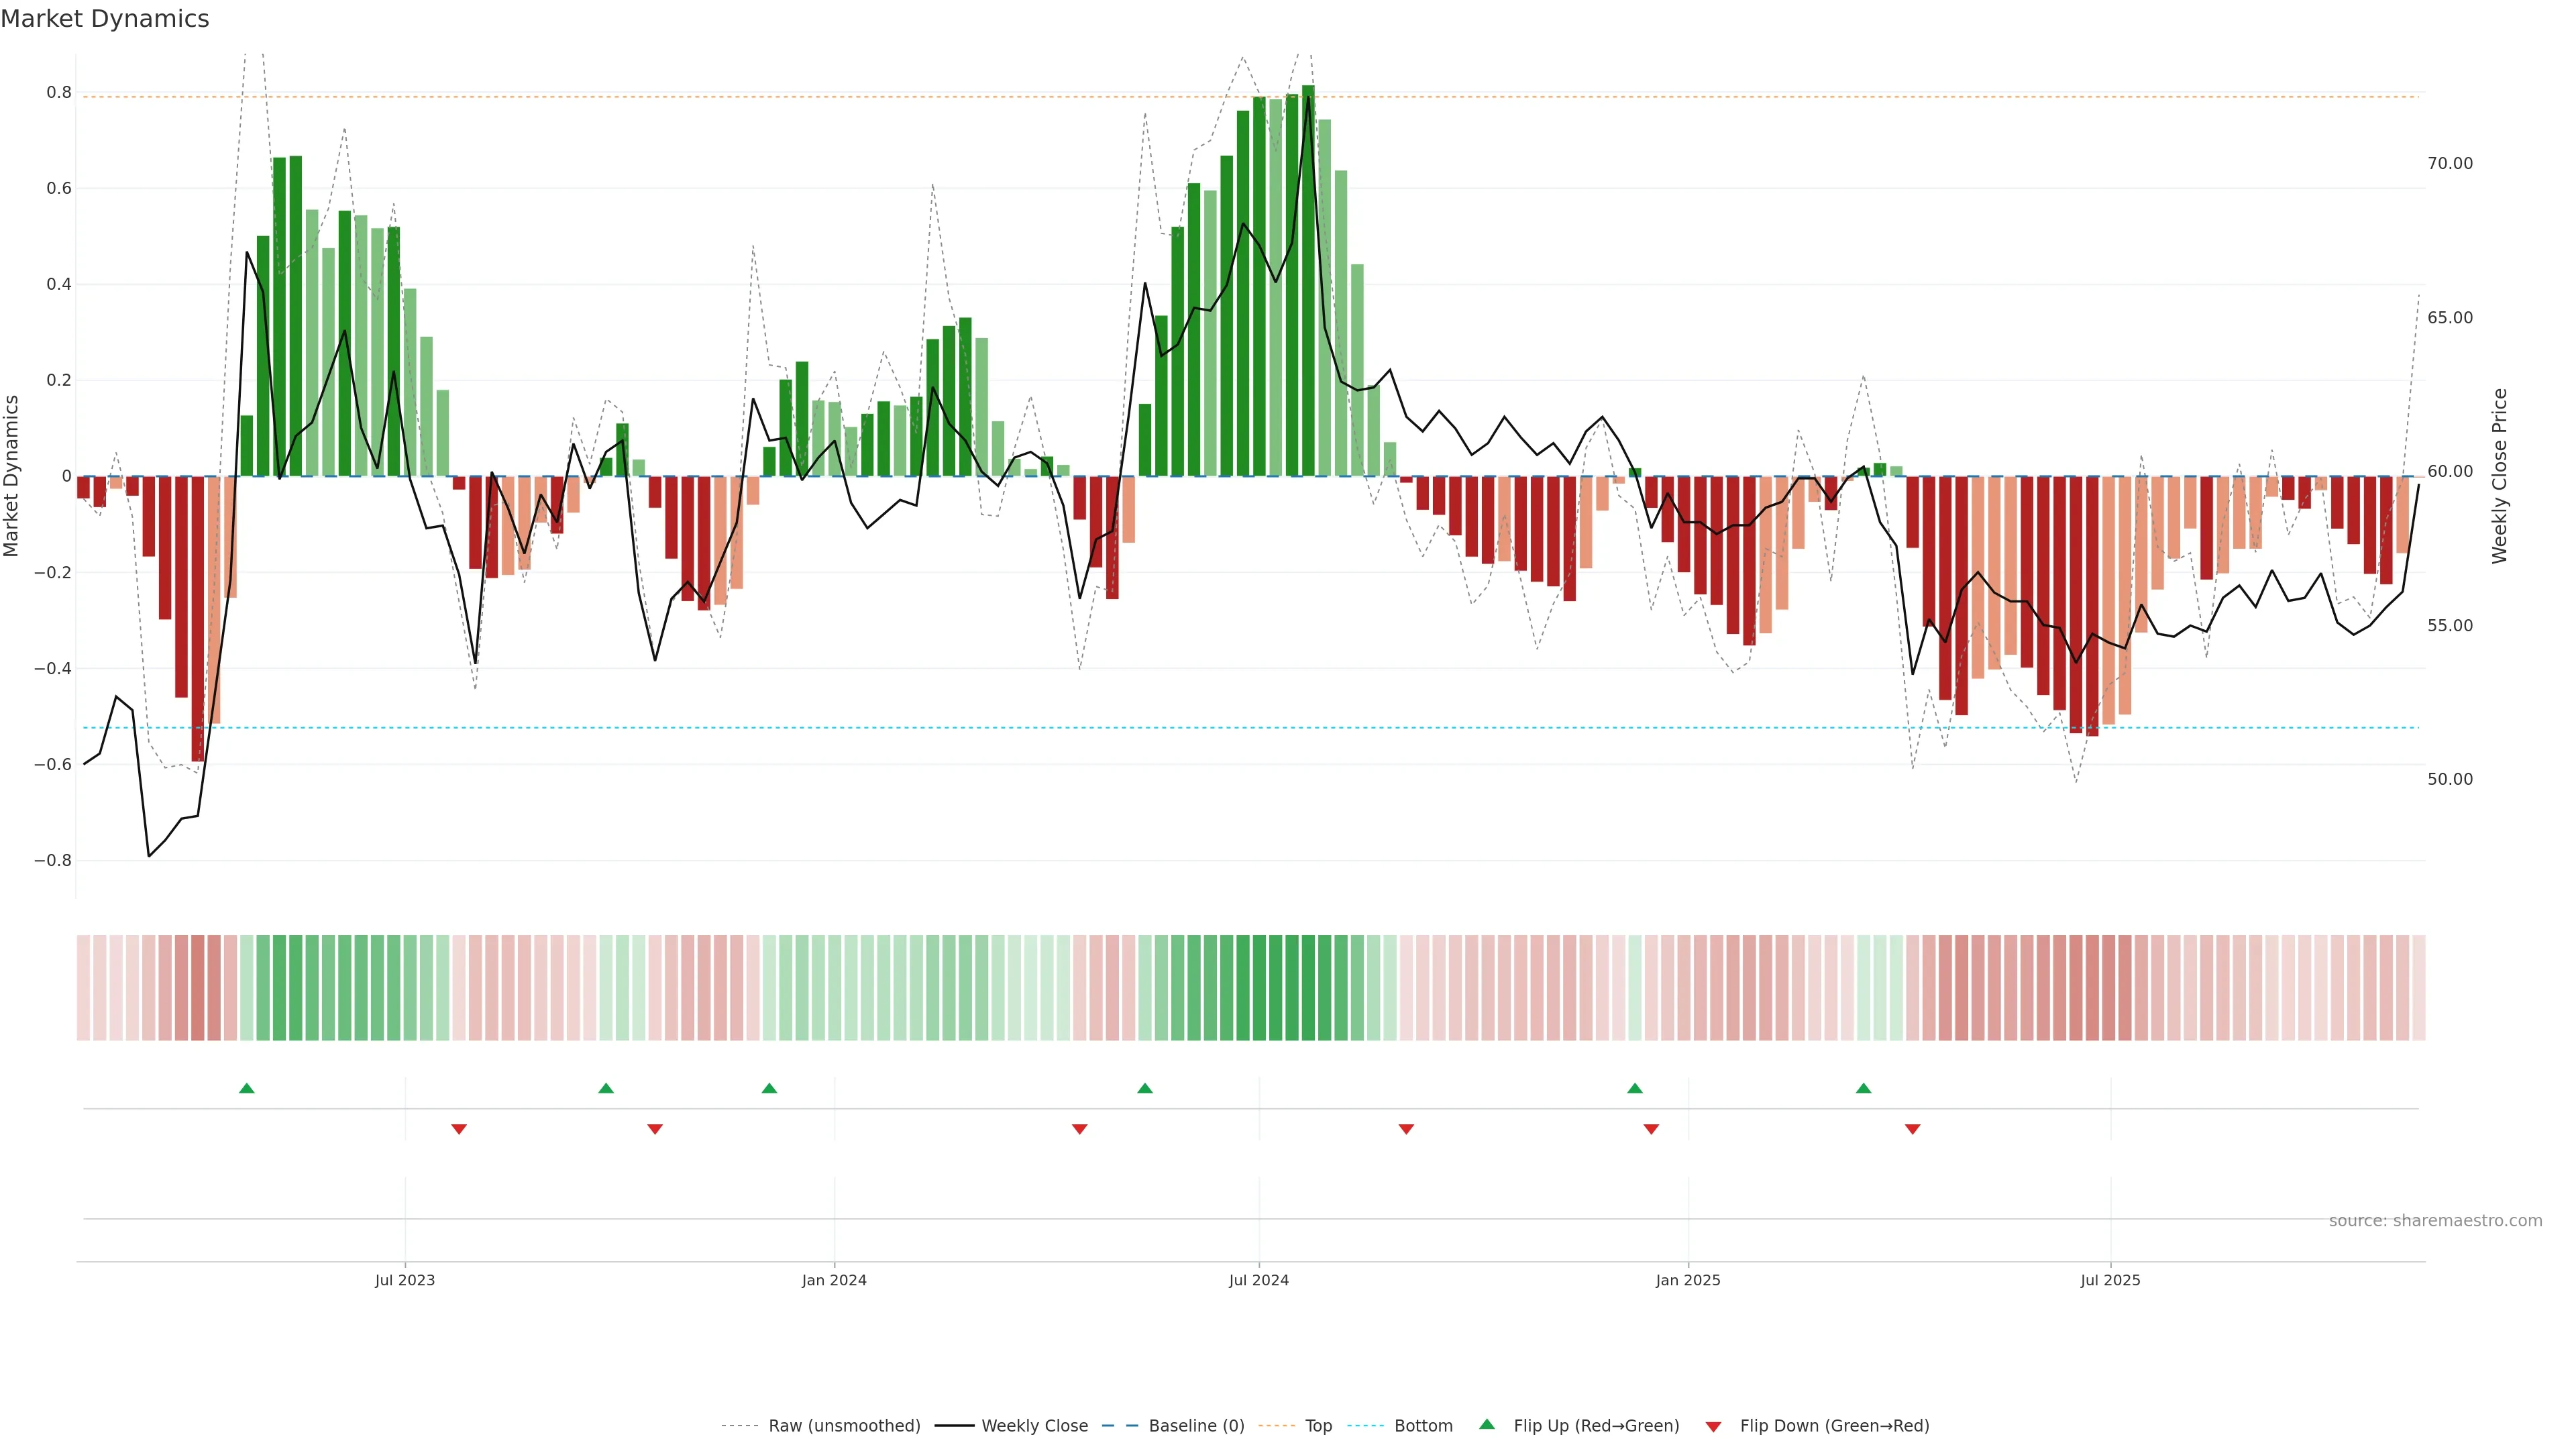Click flip-down marker just right of Jul 2023 gridline

pos(459,1129)
